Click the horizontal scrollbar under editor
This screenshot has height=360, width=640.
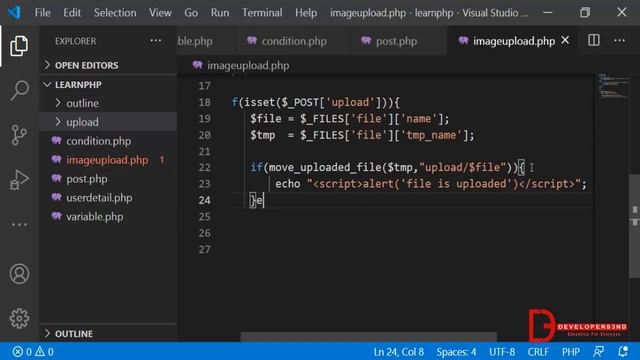point(369,337)
